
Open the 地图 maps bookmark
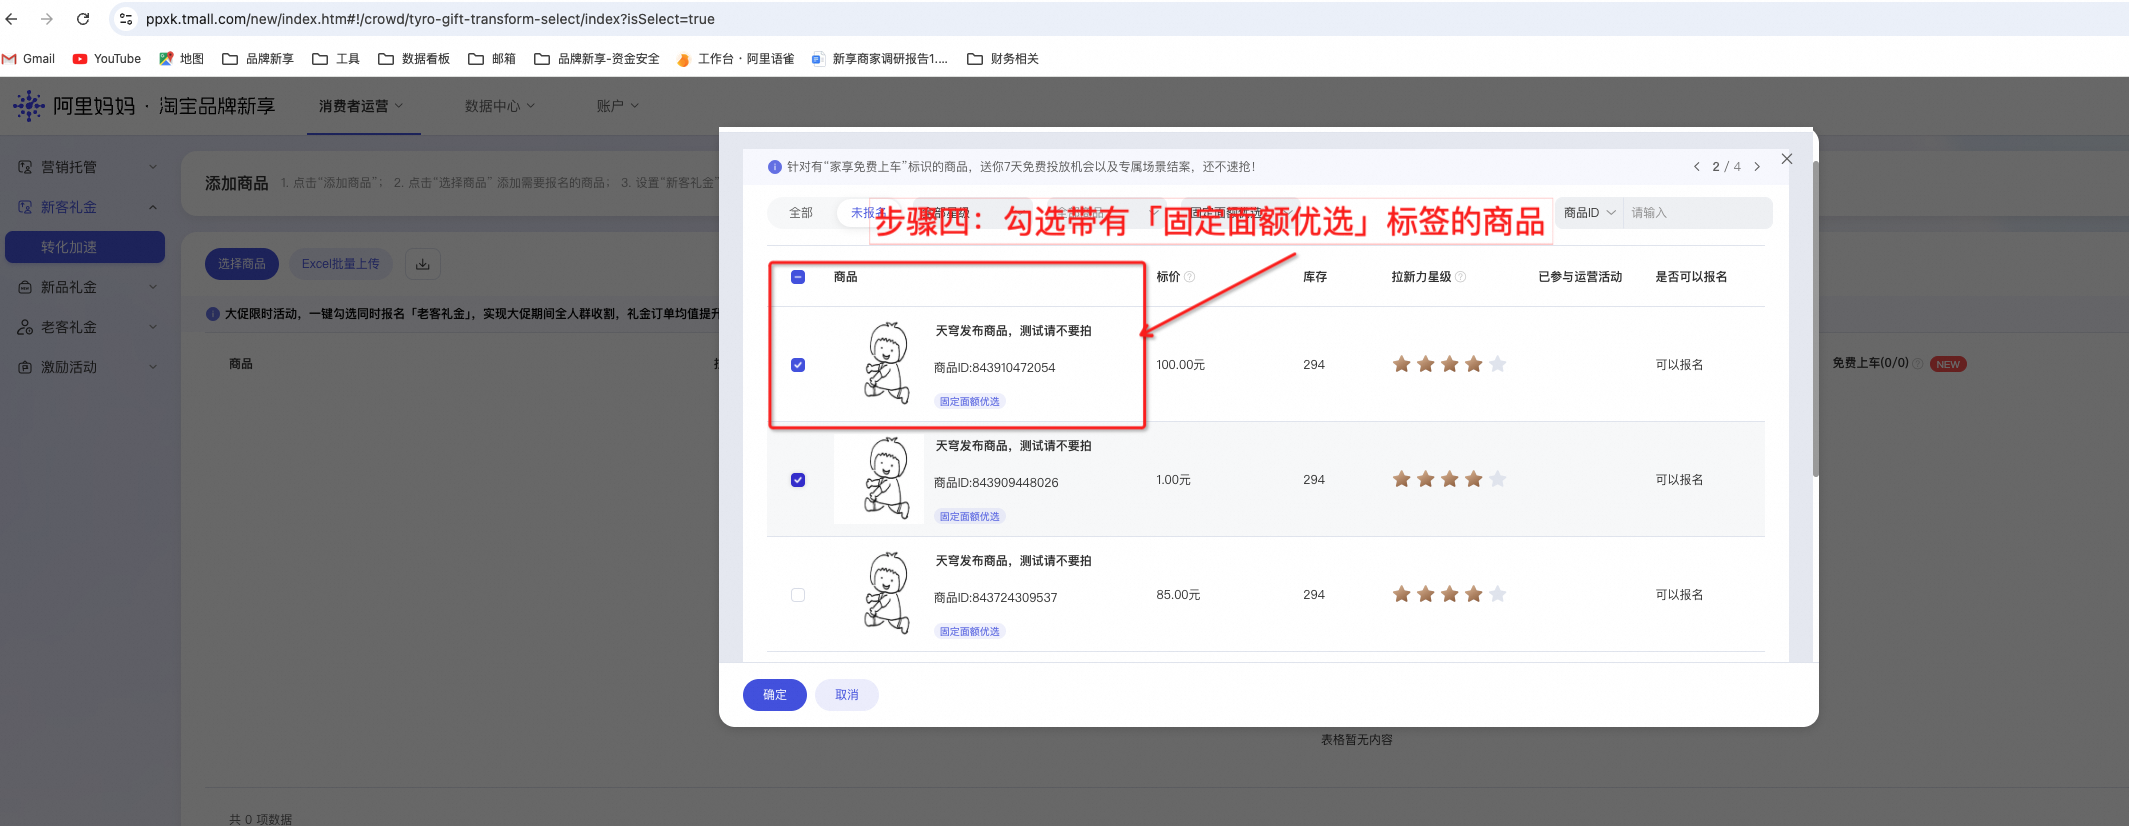click(181, 59)
